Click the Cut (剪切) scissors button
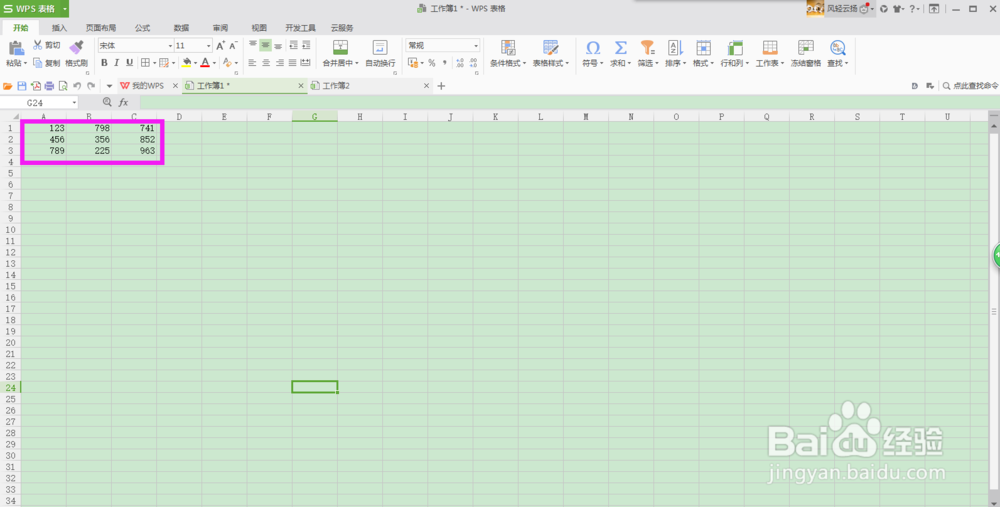The image size is (1000, 507). (47, 45)
